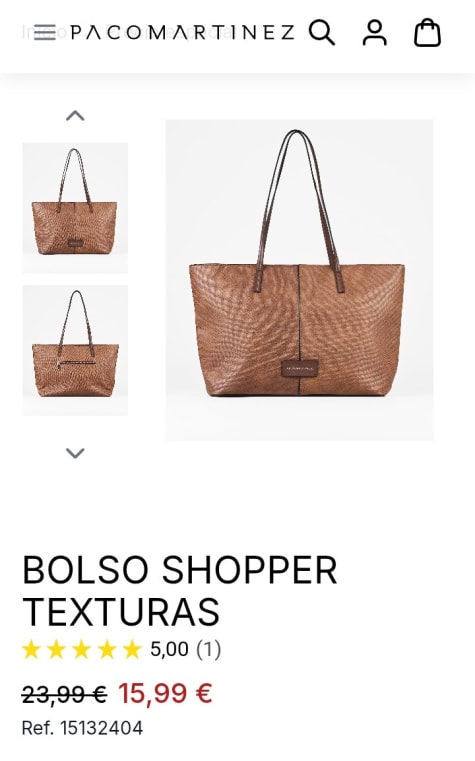Open the user account icon

coord(375,33)
